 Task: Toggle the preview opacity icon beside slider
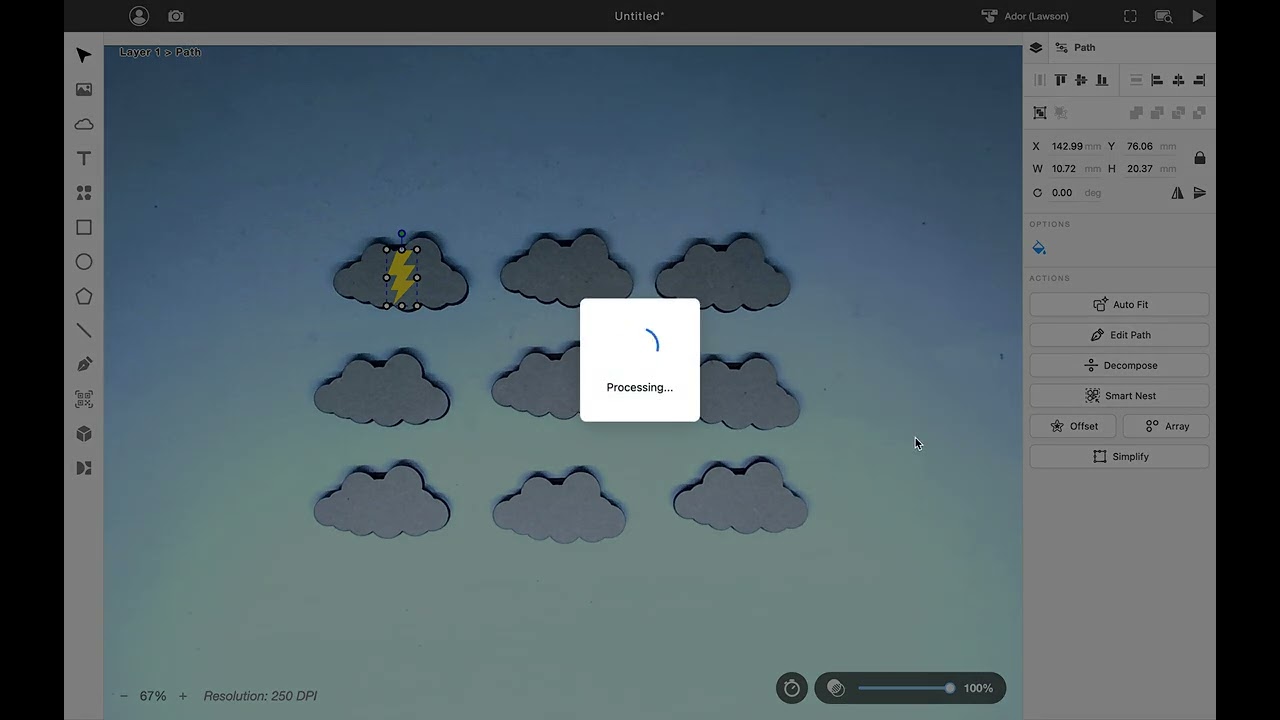836,688
